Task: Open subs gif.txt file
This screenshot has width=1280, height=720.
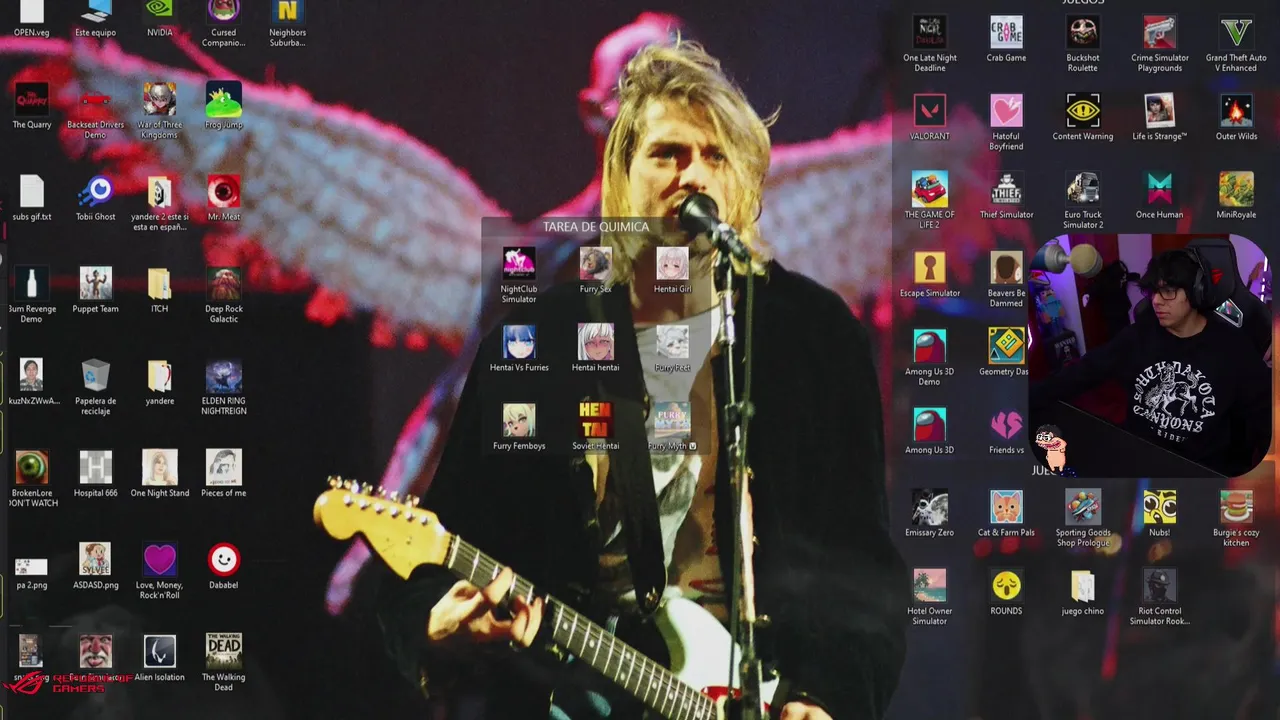Action: [x=31, y=193]
